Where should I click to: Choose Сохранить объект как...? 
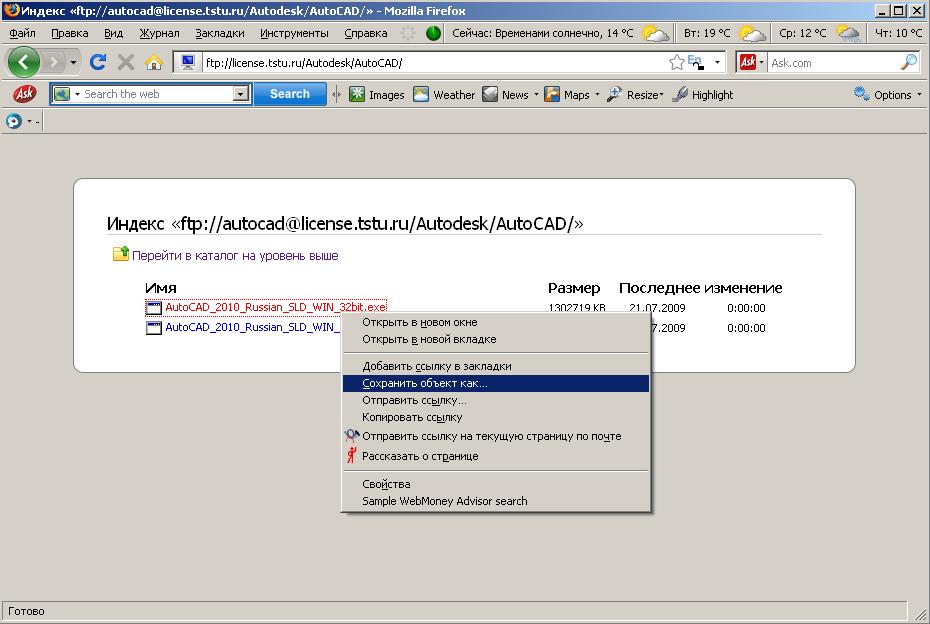[496, 383]
